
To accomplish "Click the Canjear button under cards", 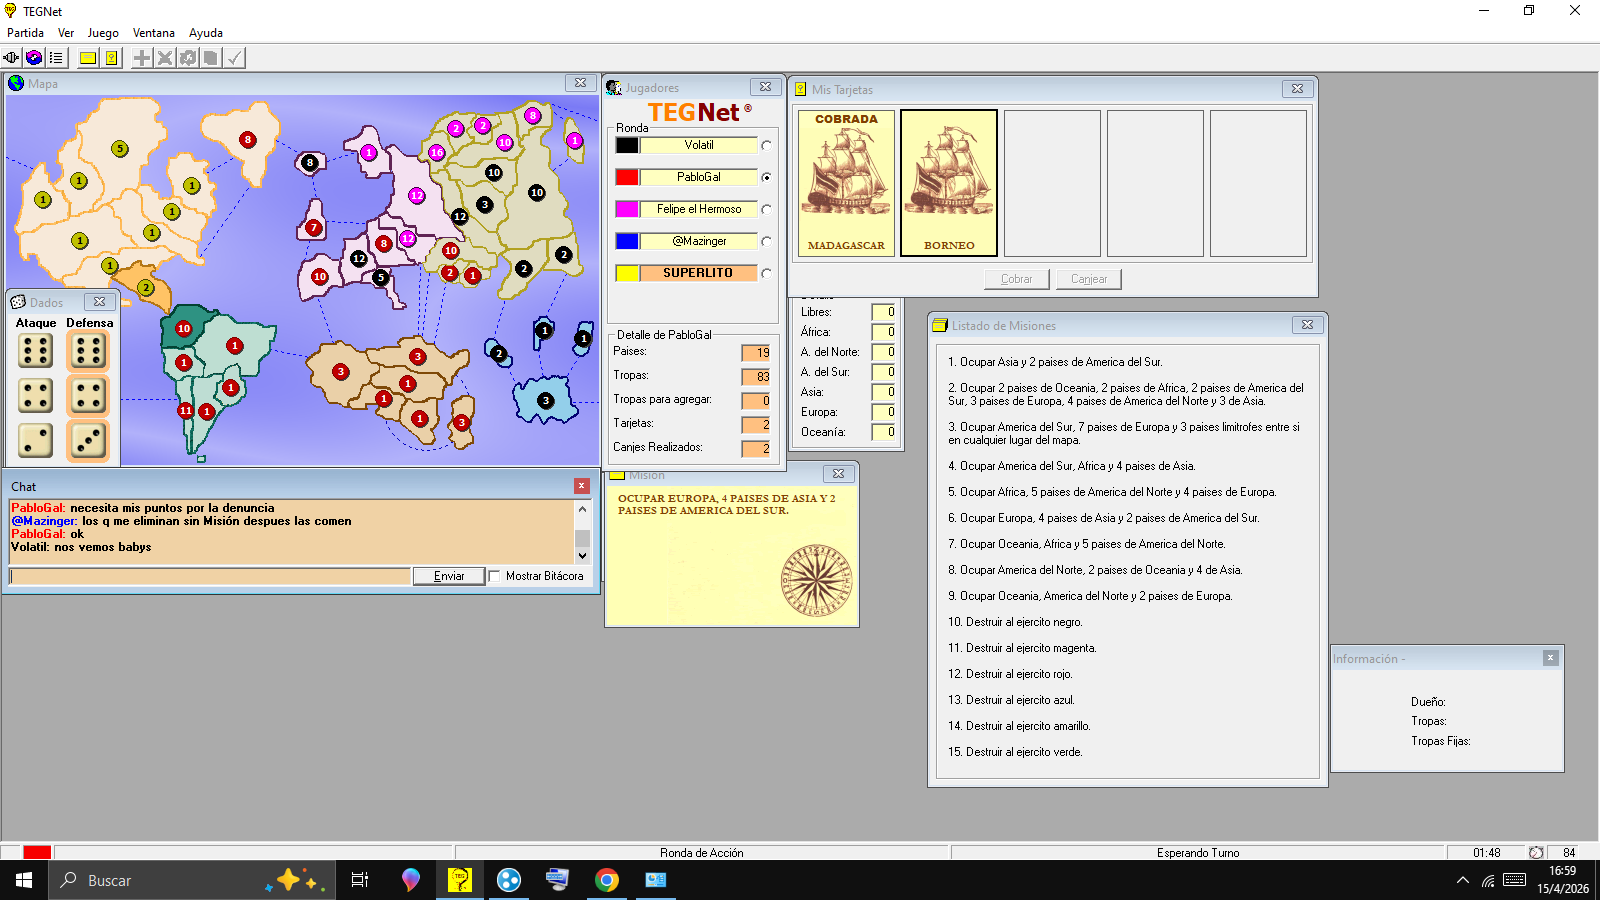I will [1088, 279].
